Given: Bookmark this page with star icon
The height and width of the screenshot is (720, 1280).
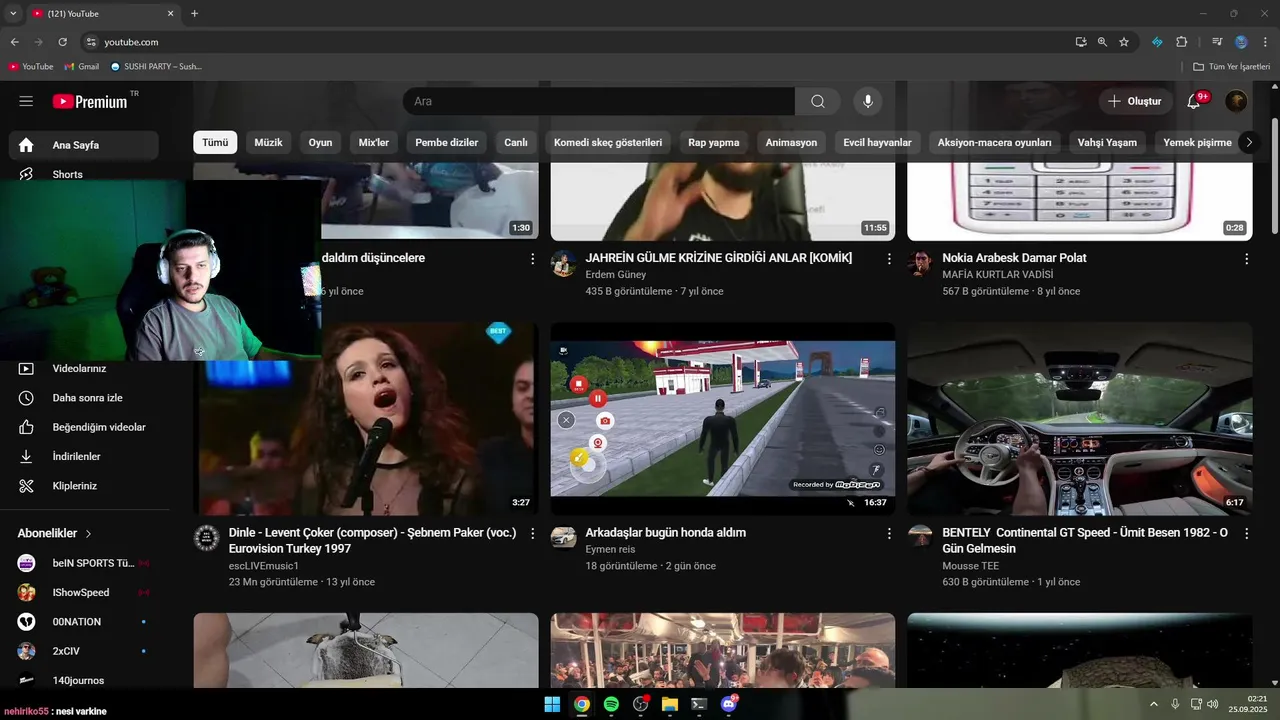Looking at the screenshot, I should (x=1124, y=42).
